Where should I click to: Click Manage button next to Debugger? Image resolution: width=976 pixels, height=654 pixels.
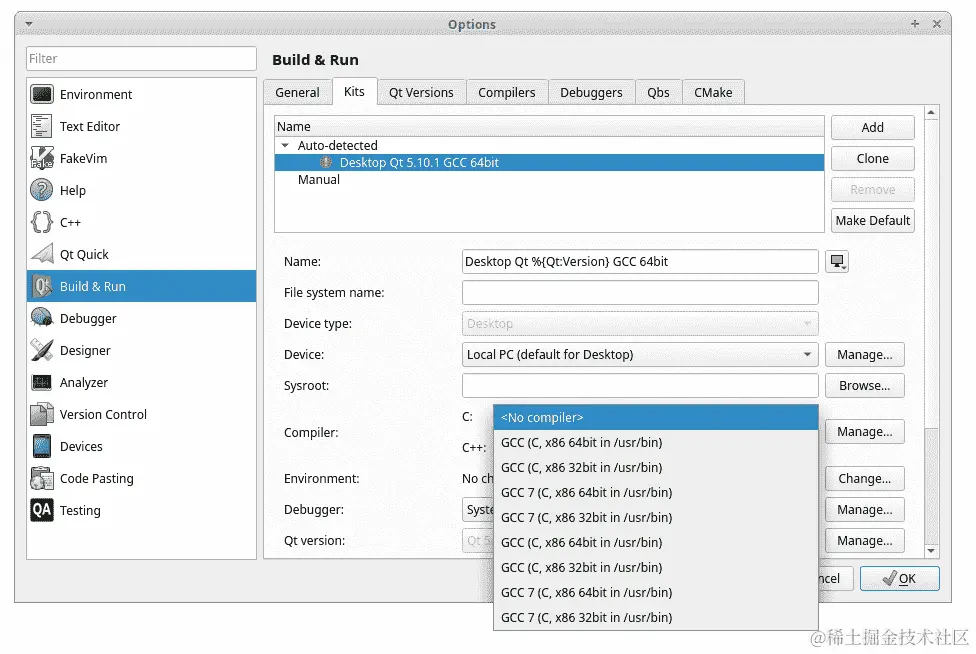pos(865,510)
